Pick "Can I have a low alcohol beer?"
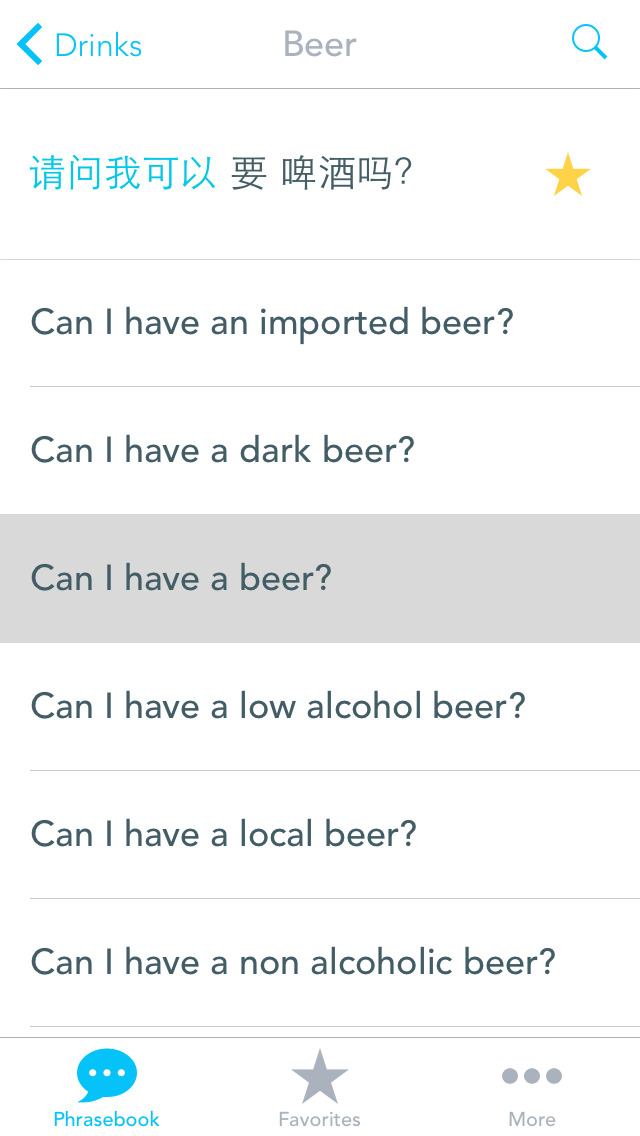Image resolution: width=640 pixels, height=1136 pixels. [278, 707]
